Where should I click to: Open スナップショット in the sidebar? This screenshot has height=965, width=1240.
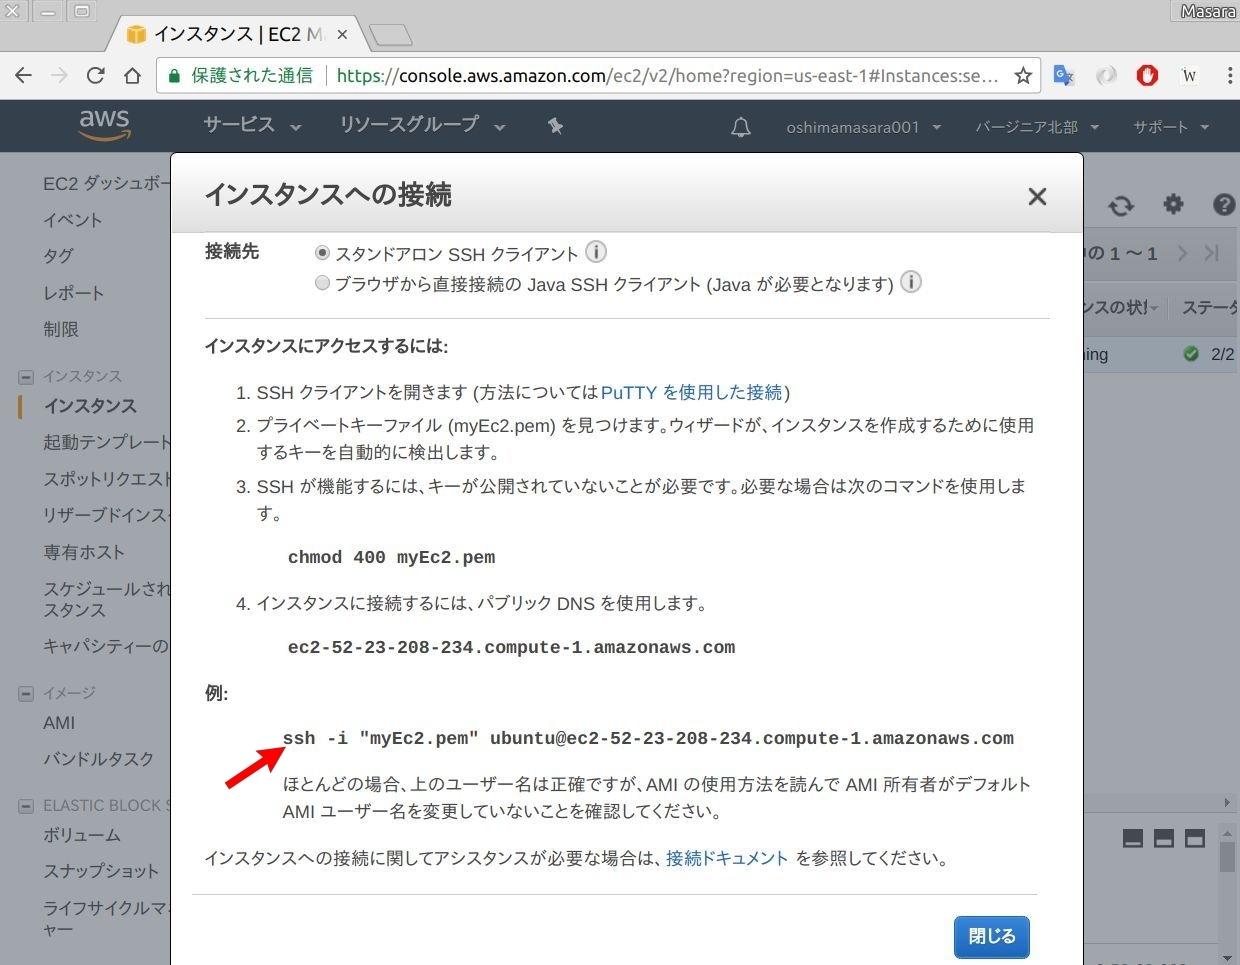coord(101,871)
